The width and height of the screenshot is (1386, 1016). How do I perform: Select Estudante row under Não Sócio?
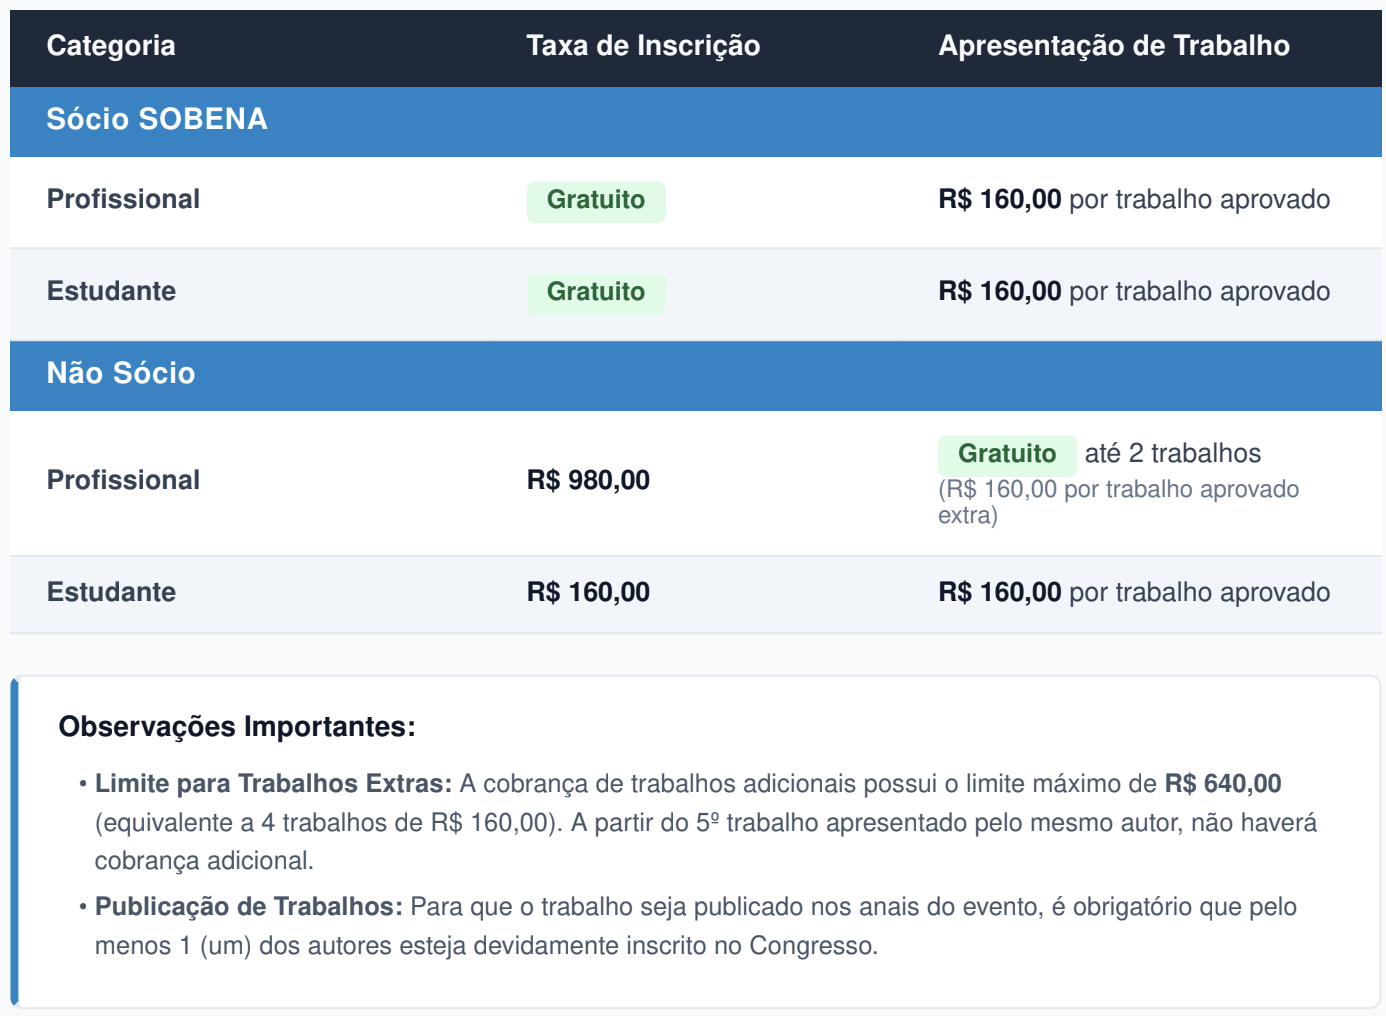[x=696, y=594]
